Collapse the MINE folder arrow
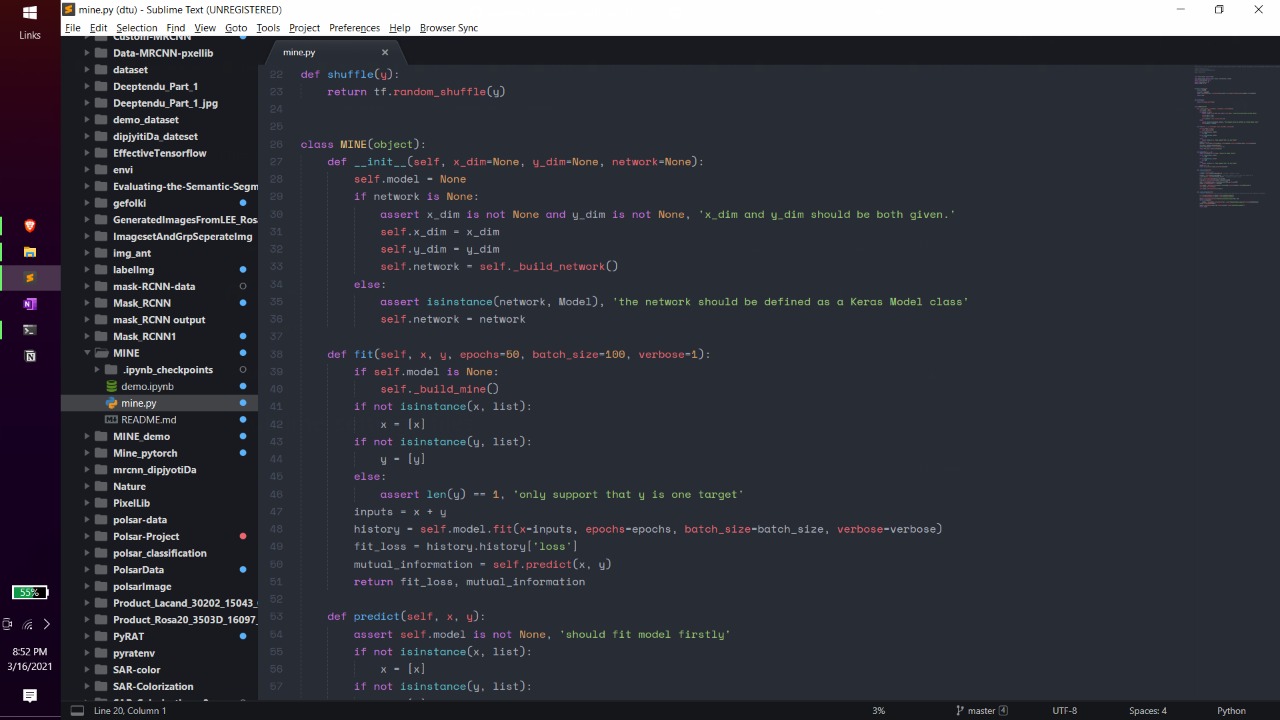Screen dimensions: 1280x720 coord(87,353)
